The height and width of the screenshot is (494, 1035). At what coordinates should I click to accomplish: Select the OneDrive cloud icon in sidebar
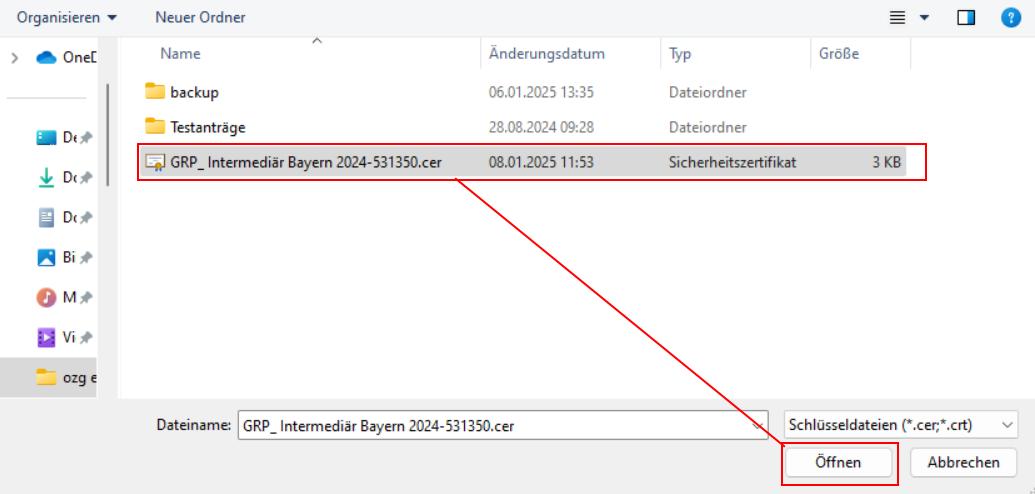point(46,57)
